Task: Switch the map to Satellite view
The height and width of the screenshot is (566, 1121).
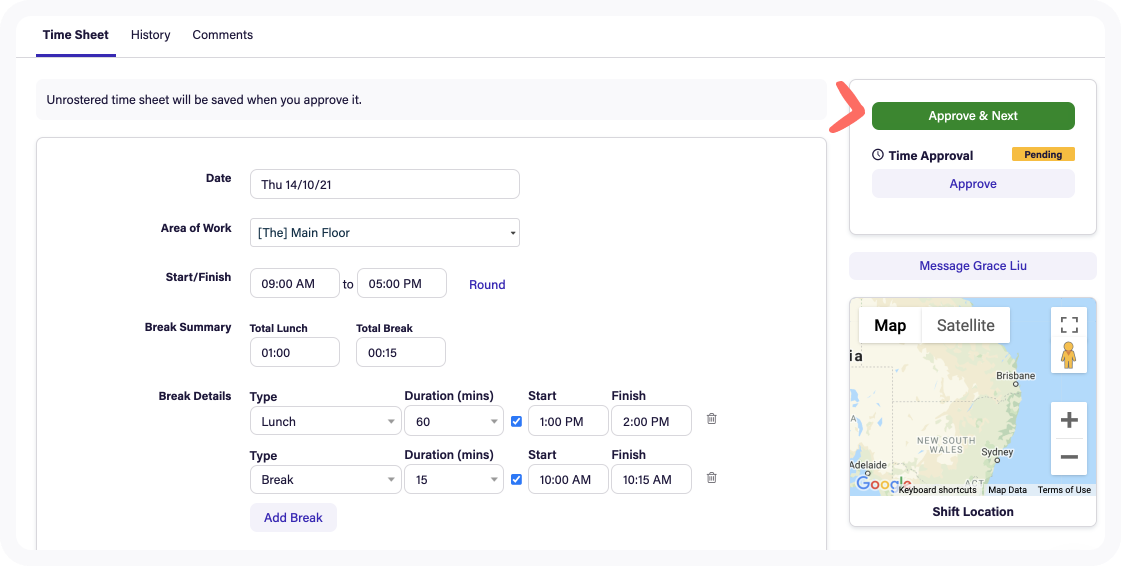Action: (x=965, y=325)
